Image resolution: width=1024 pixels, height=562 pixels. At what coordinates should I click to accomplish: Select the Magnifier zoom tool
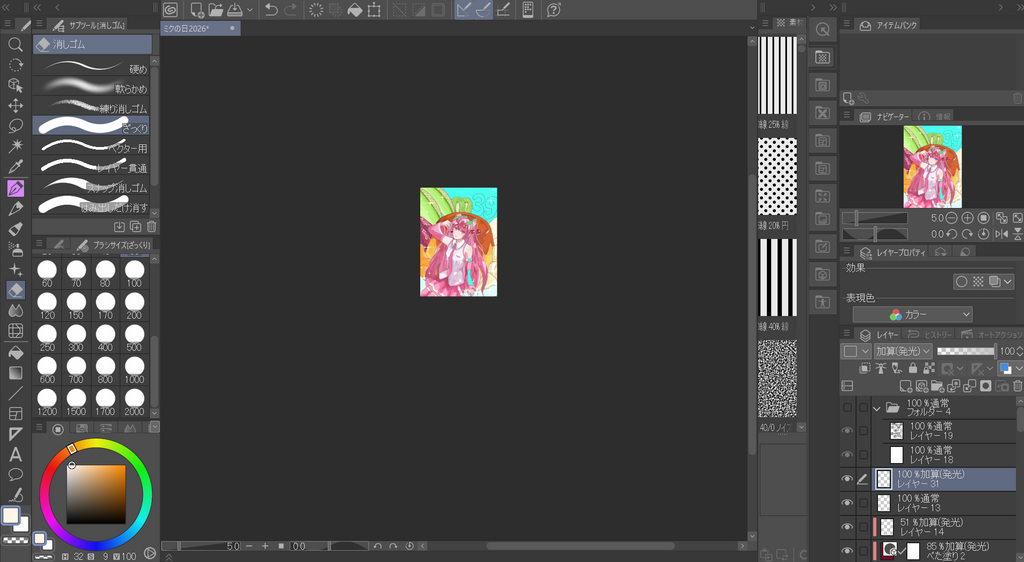(15, 45)
